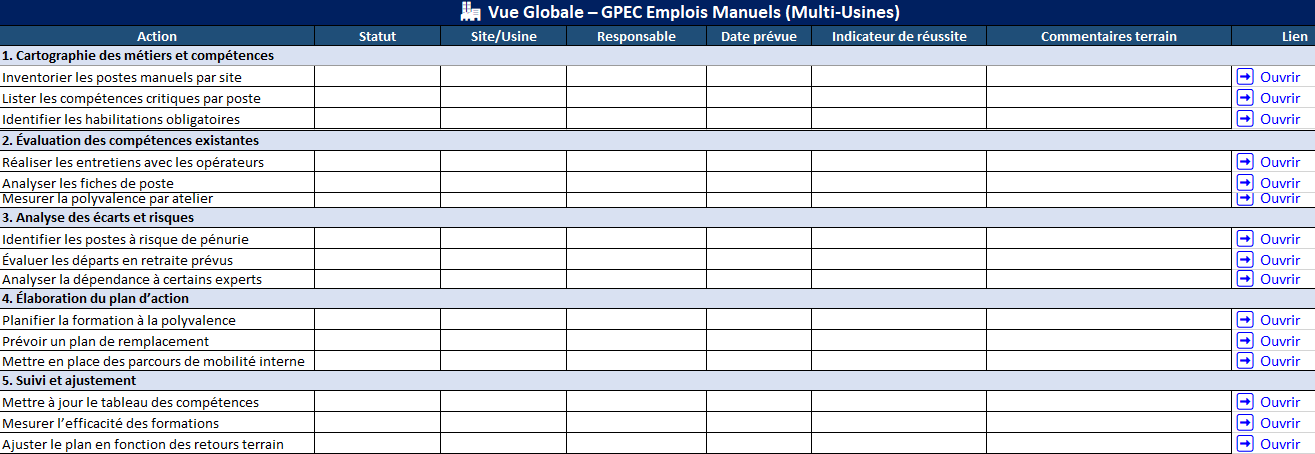The width and height of the screenshot is (1315, 454).
Task: Open Ouvrir link for Identifier les habilitations obligatoires
Action: point(1279,119)
